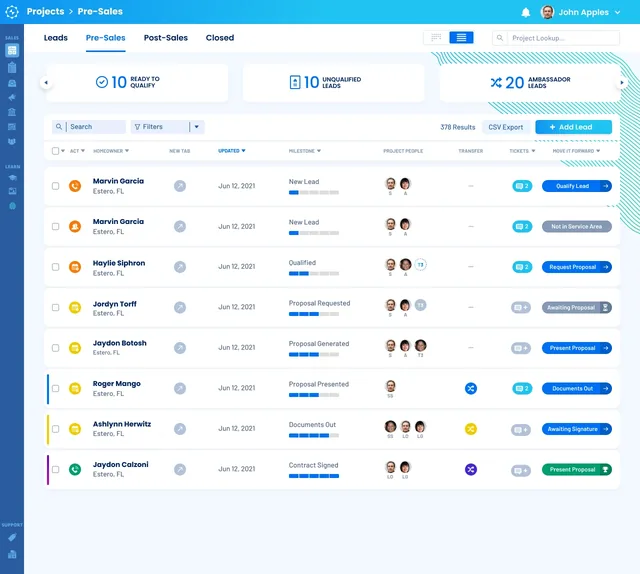Click Awaiting Signature for Ashlynn Herwitz
The height and width of the screenshot is (574, 640).
[577, 429]
